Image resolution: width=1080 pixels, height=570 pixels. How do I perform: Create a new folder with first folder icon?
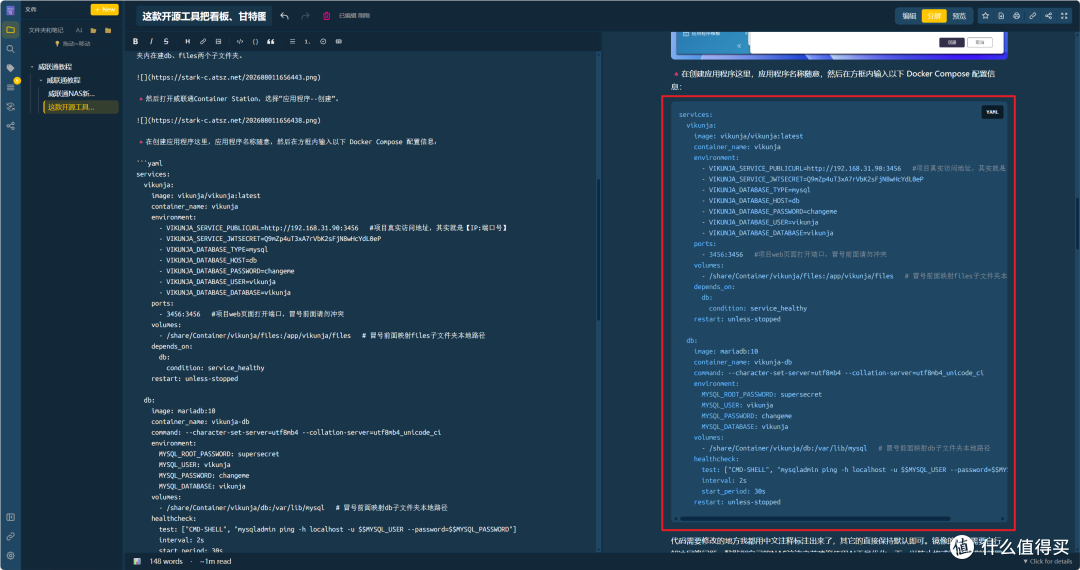[x=93, y=30]
